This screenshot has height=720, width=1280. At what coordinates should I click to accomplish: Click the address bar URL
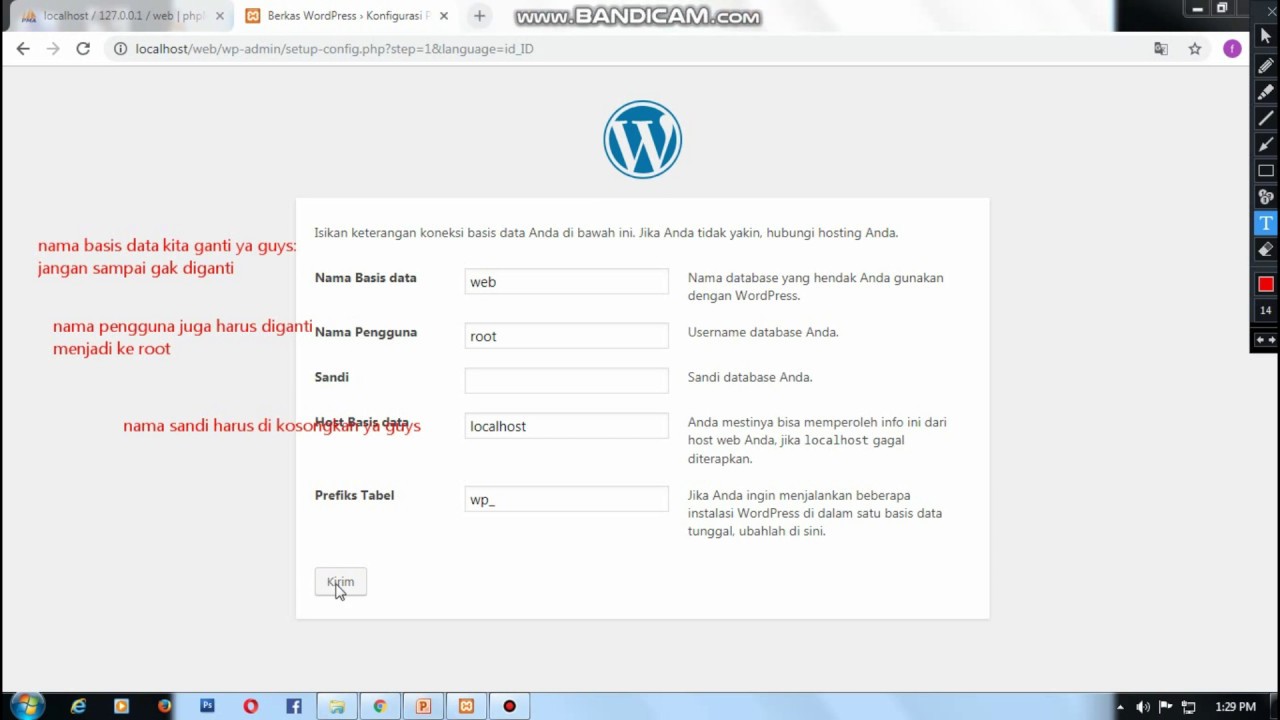point(334,48)
